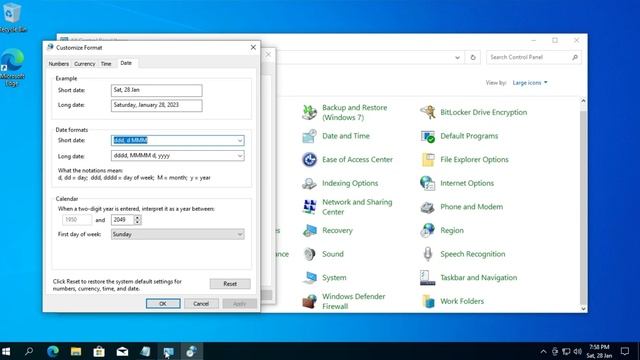Screen dimensions: 640x360
Task: Click the taskbar search magnifier
Action: (29, 351)
